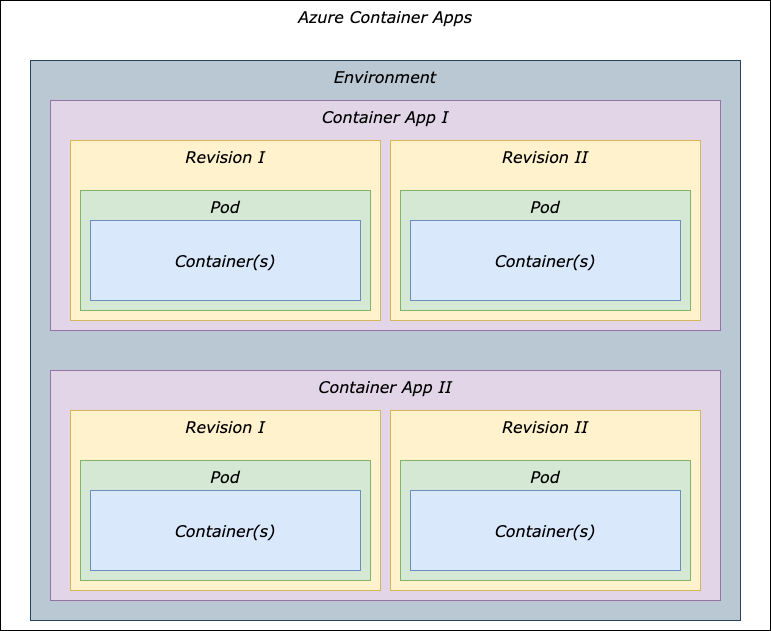The width and height of the screenshot is (771, 631).
Task: Click Pod label under Container App II Revision I
Action: tap(225, 478)
